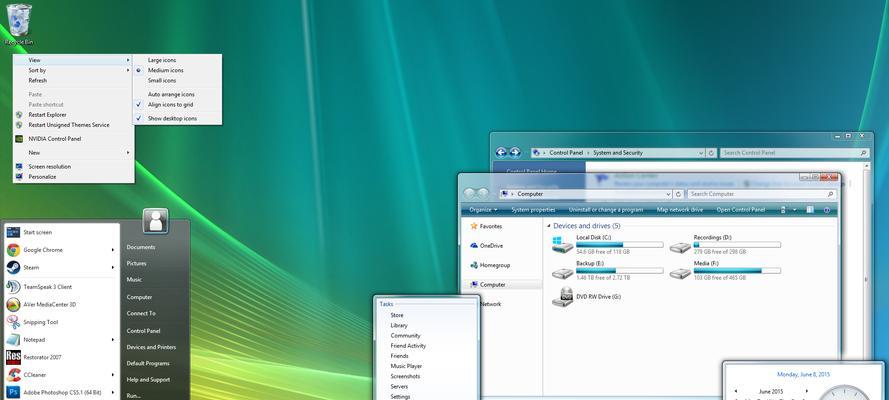Click search magnifier in Search Computer box

[x=831, y=194]
